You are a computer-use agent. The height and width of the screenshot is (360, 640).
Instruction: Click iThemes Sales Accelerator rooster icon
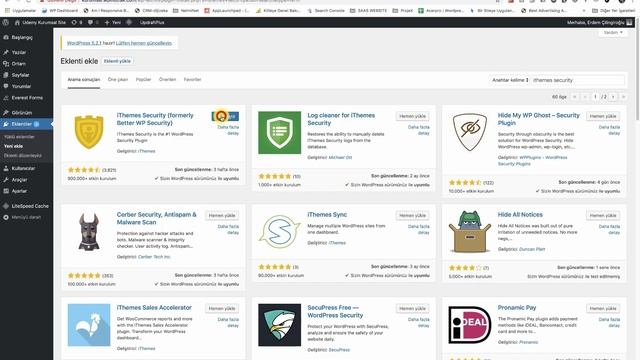click(89, 325)
